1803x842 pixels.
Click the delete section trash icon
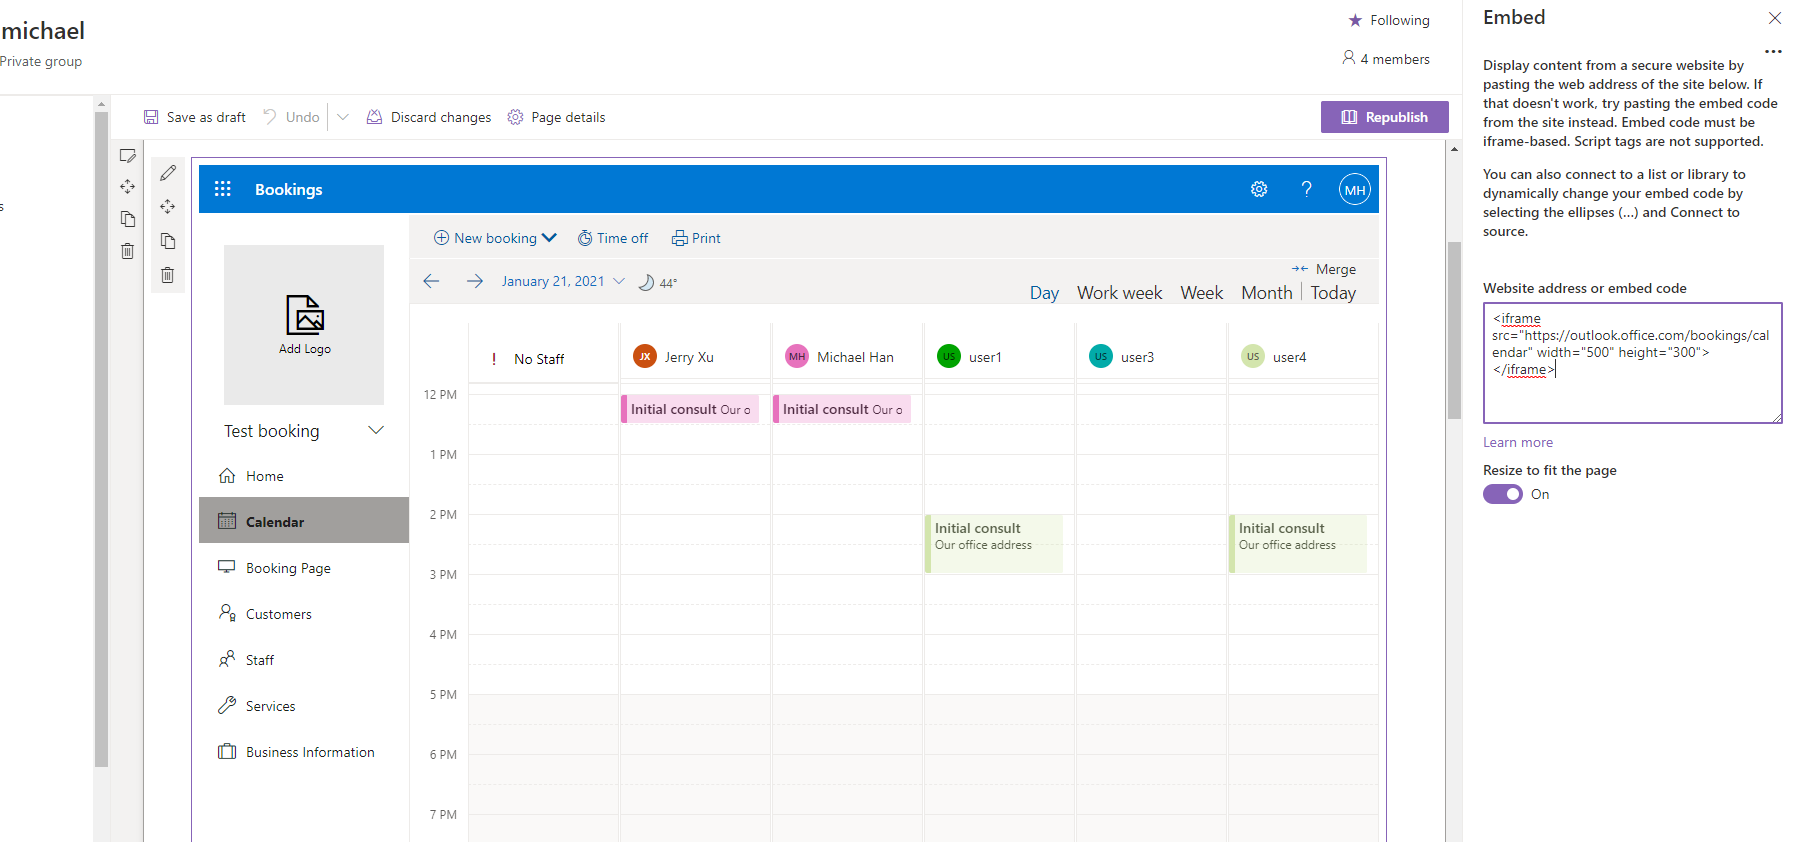pyautogui.click(x=127, y=251)
